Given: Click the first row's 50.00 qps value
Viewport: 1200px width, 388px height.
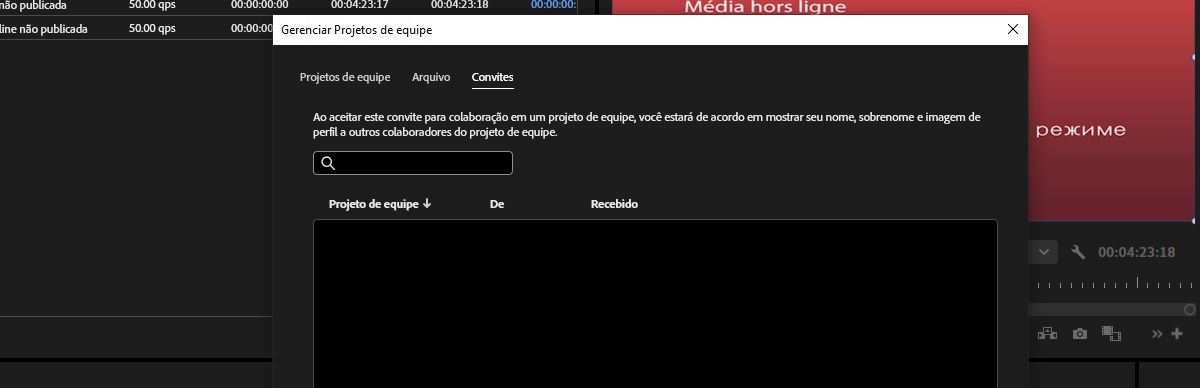Looking at the screenshot, I should (x=152, y=5).
